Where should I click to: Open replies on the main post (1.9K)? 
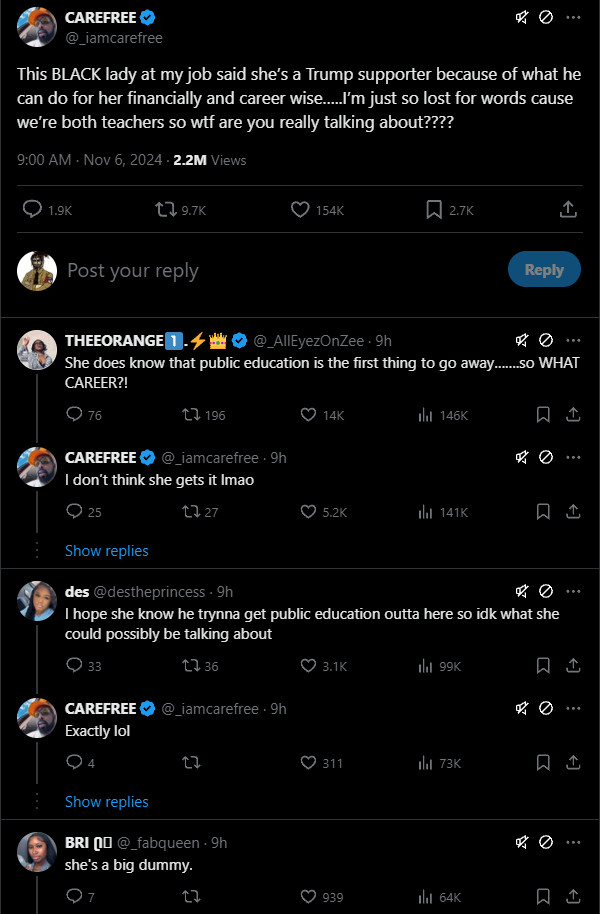pos(33,210)
